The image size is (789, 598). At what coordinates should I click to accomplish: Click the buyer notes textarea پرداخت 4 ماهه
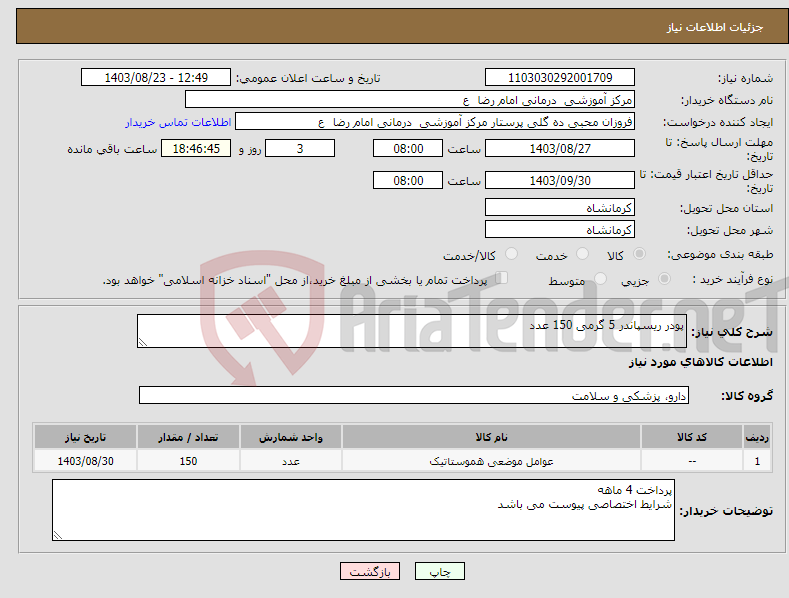(363, 510)
